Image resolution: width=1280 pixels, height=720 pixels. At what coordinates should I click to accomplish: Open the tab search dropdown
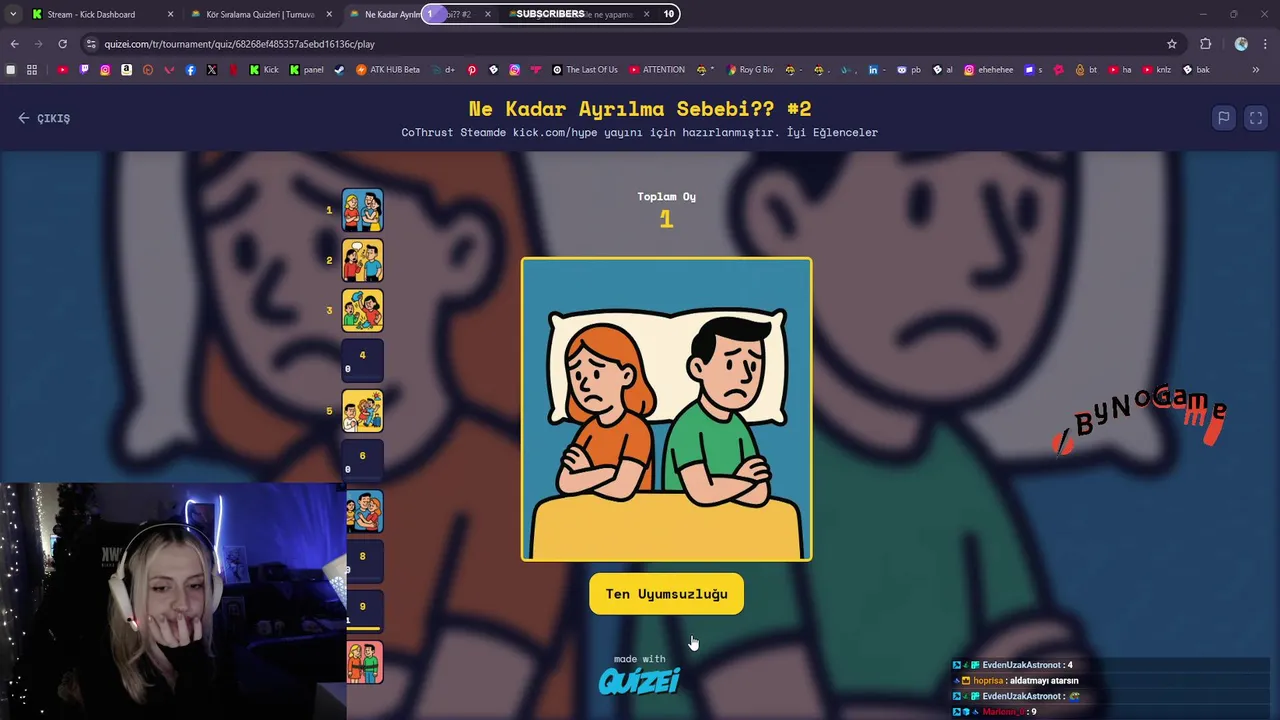(13, 14)
